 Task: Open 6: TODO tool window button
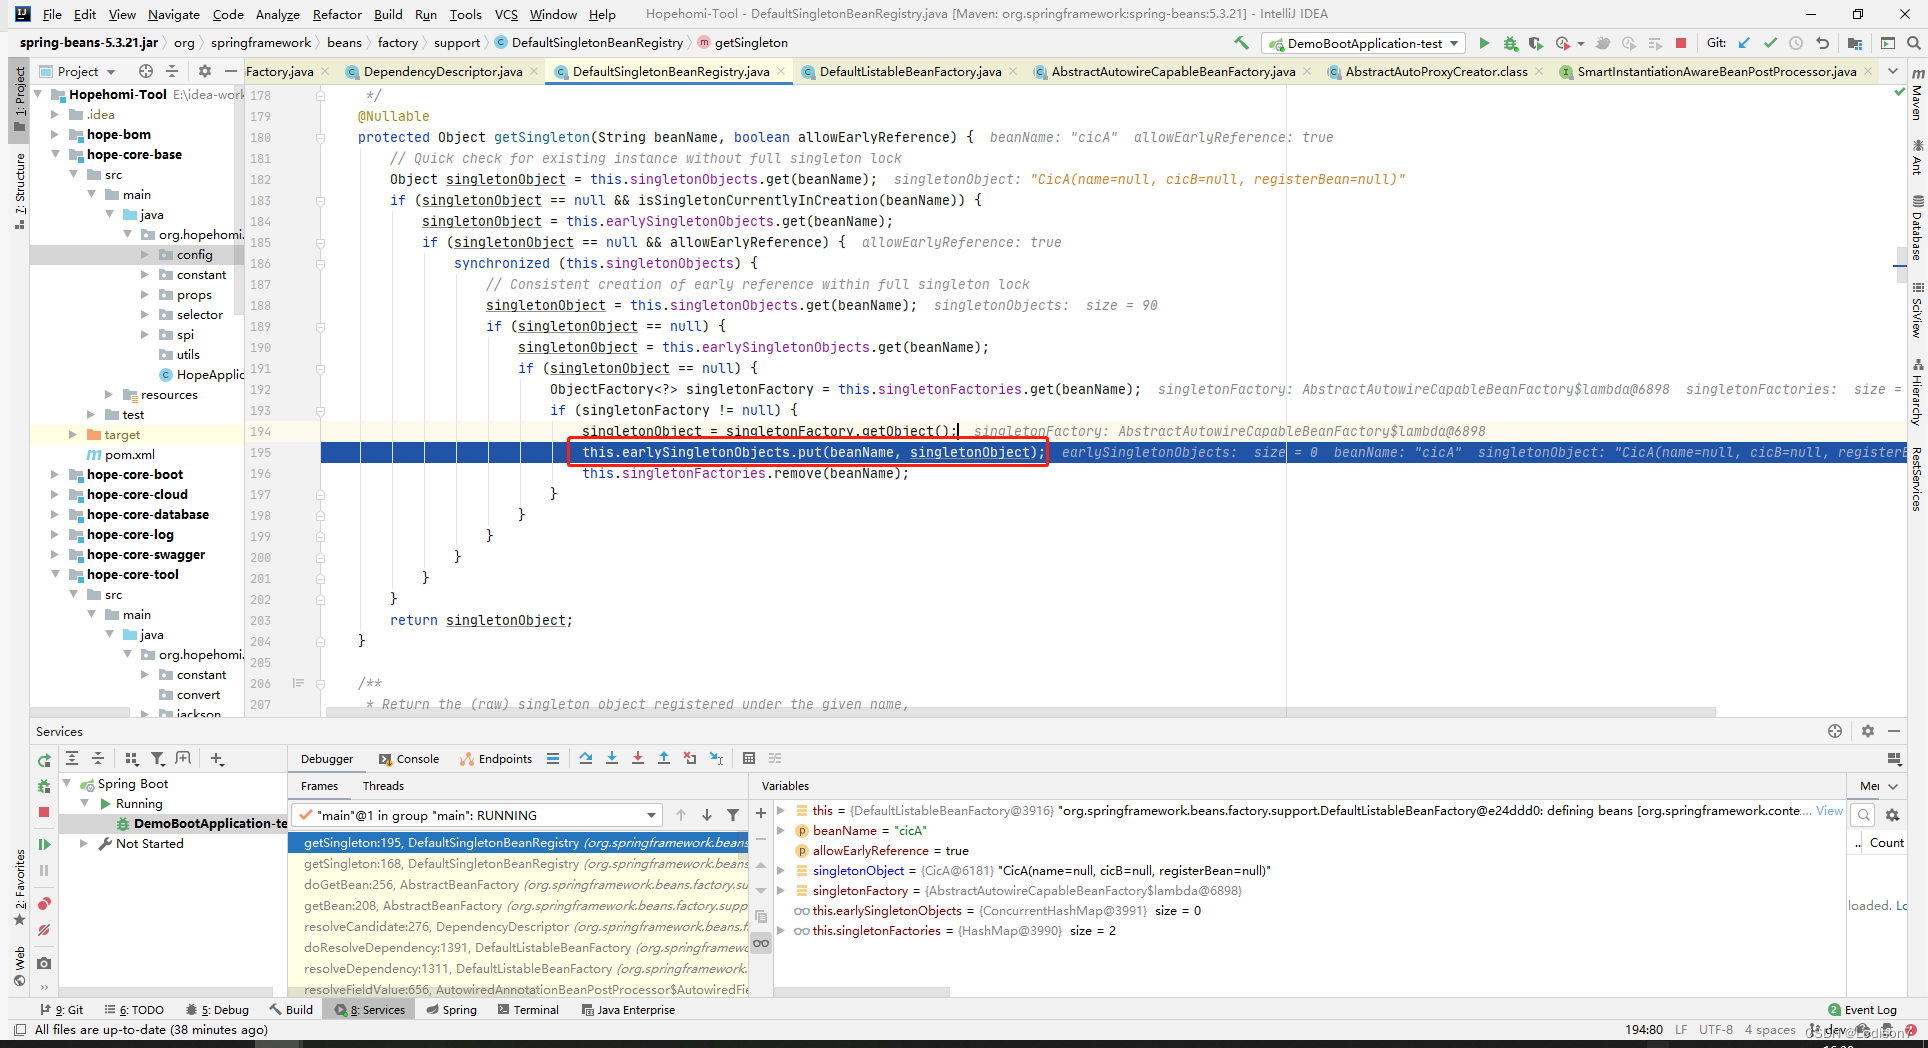tap(134, 1010)
